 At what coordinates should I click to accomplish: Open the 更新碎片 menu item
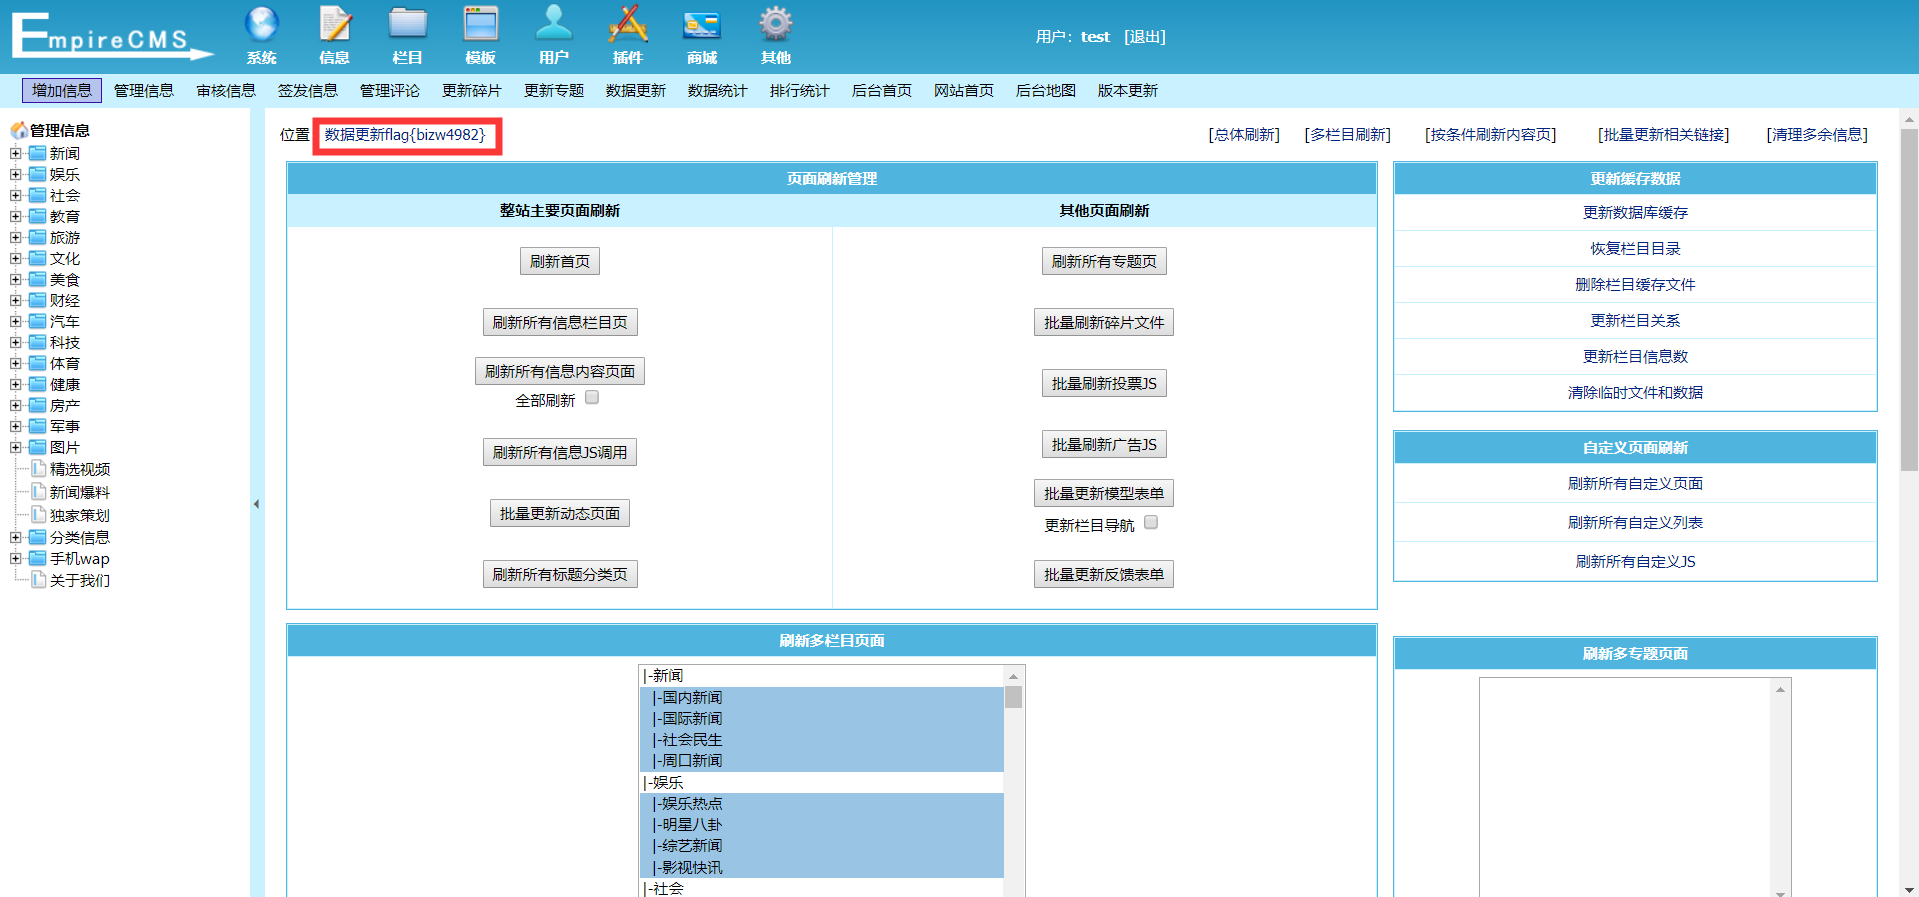(x=472, y=90)
